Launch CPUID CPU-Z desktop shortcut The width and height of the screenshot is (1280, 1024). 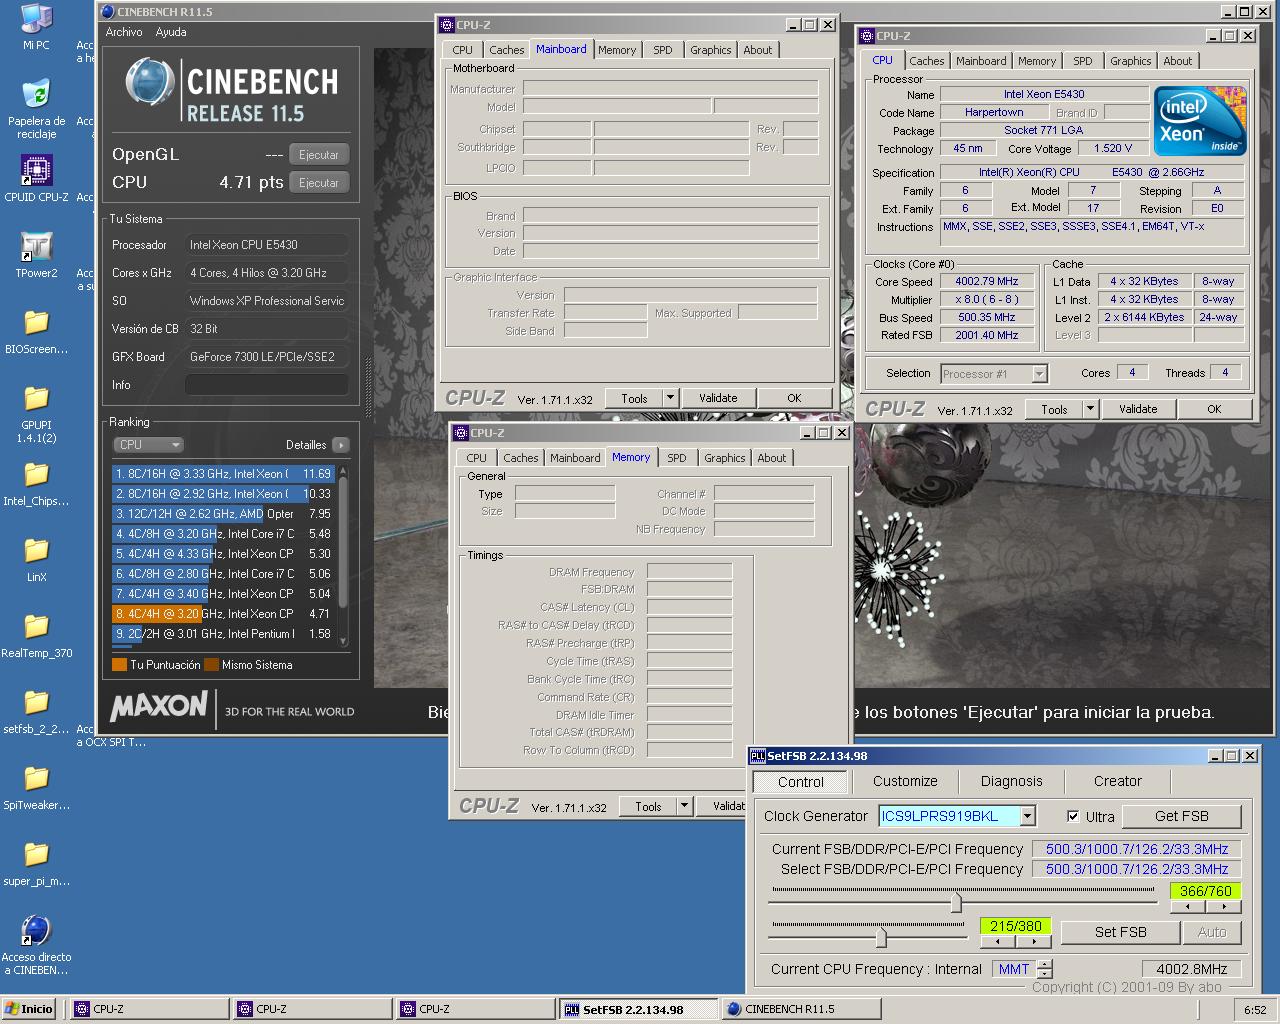tap(36, 178)
